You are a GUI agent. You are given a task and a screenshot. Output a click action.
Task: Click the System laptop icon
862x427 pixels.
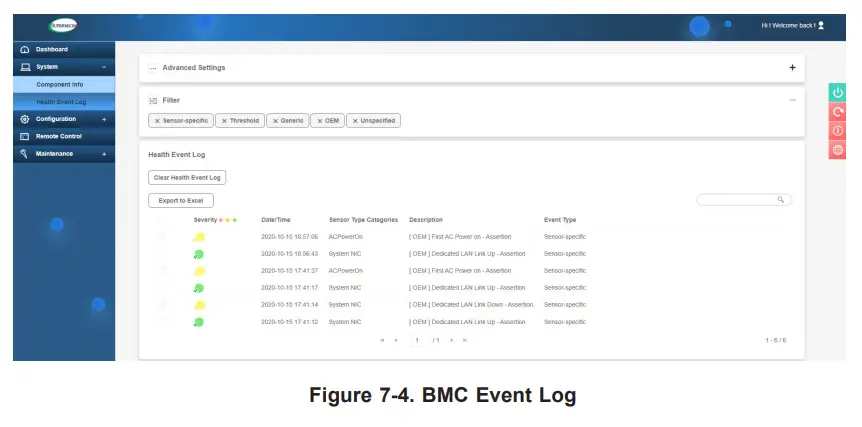pyautogui.click(x=25, y=67)
